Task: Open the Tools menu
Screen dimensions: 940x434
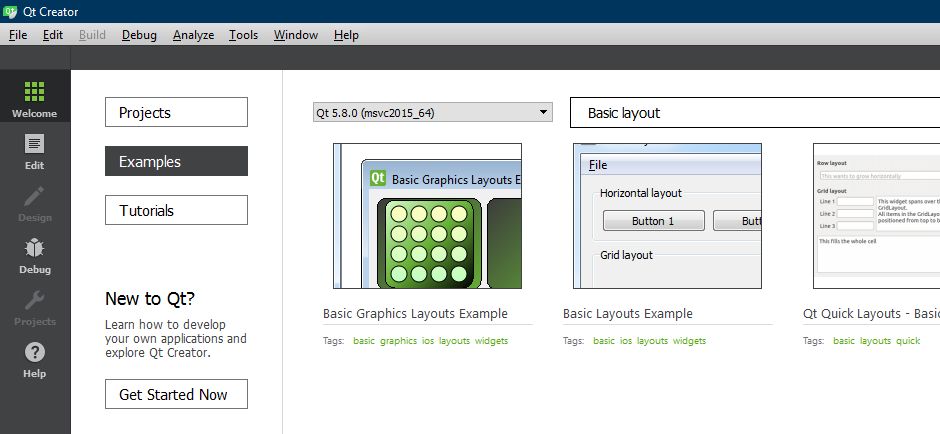Action: pyautogui.click(x=243, y=35)
